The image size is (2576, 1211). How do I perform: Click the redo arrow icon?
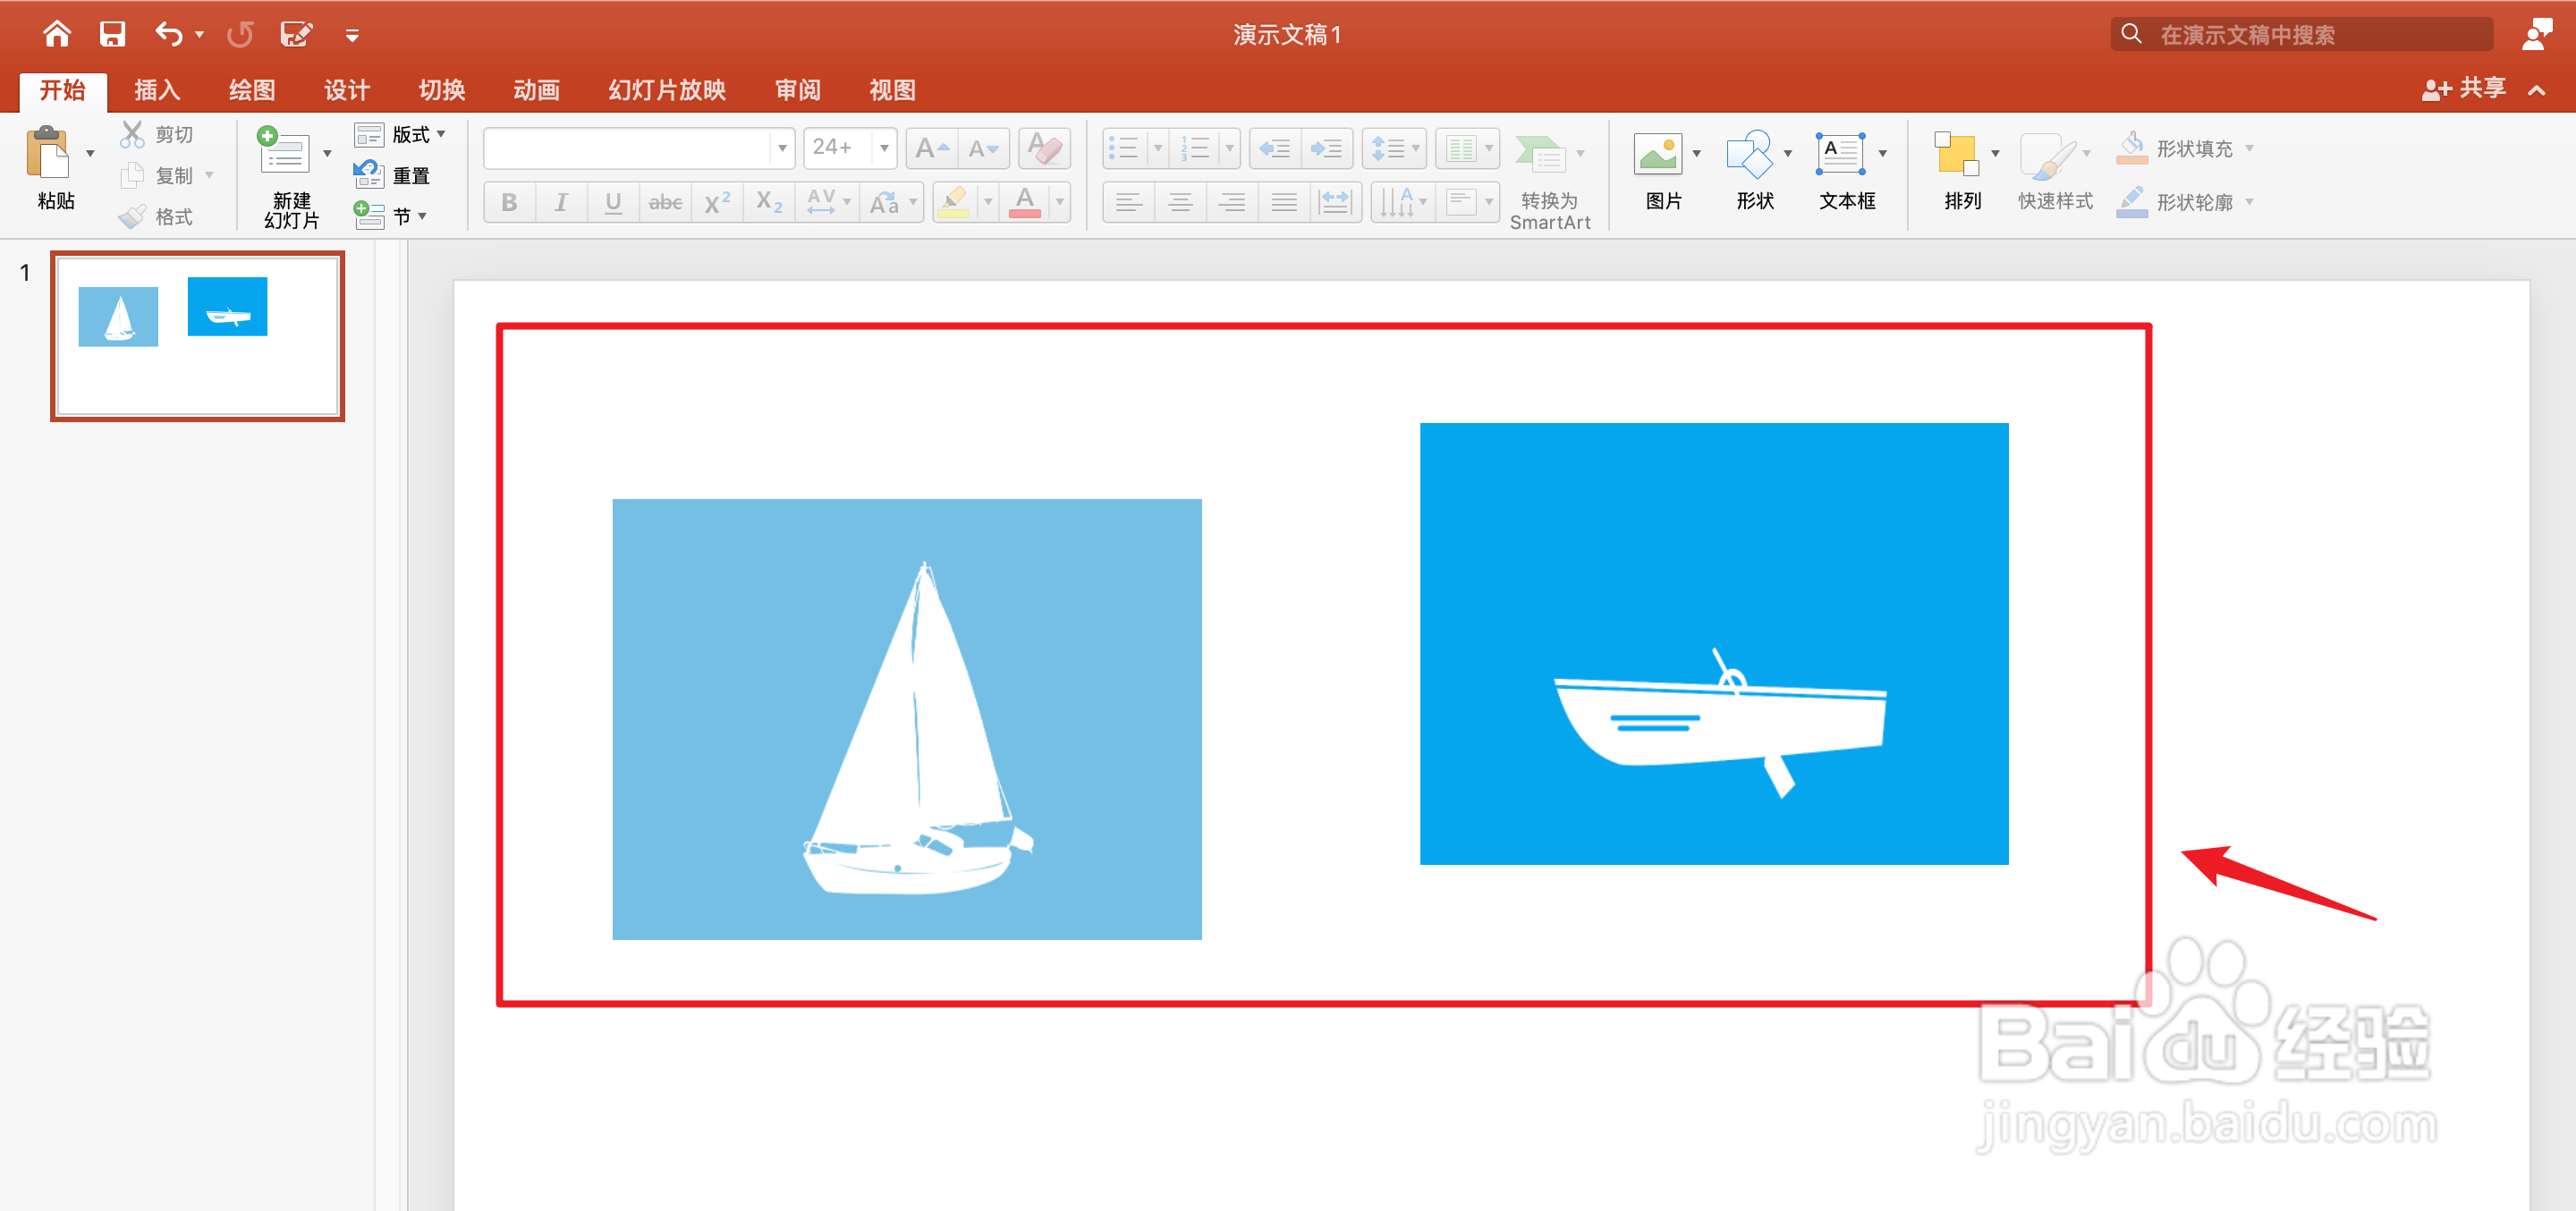pyautogui.click(x=240, y=35)
